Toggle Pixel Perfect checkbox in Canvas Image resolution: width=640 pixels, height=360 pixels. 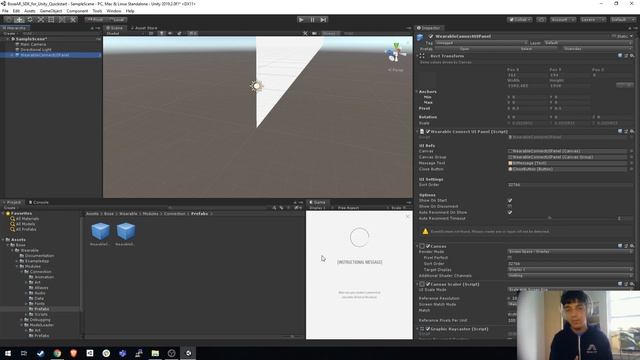click(x=510, y=258)
